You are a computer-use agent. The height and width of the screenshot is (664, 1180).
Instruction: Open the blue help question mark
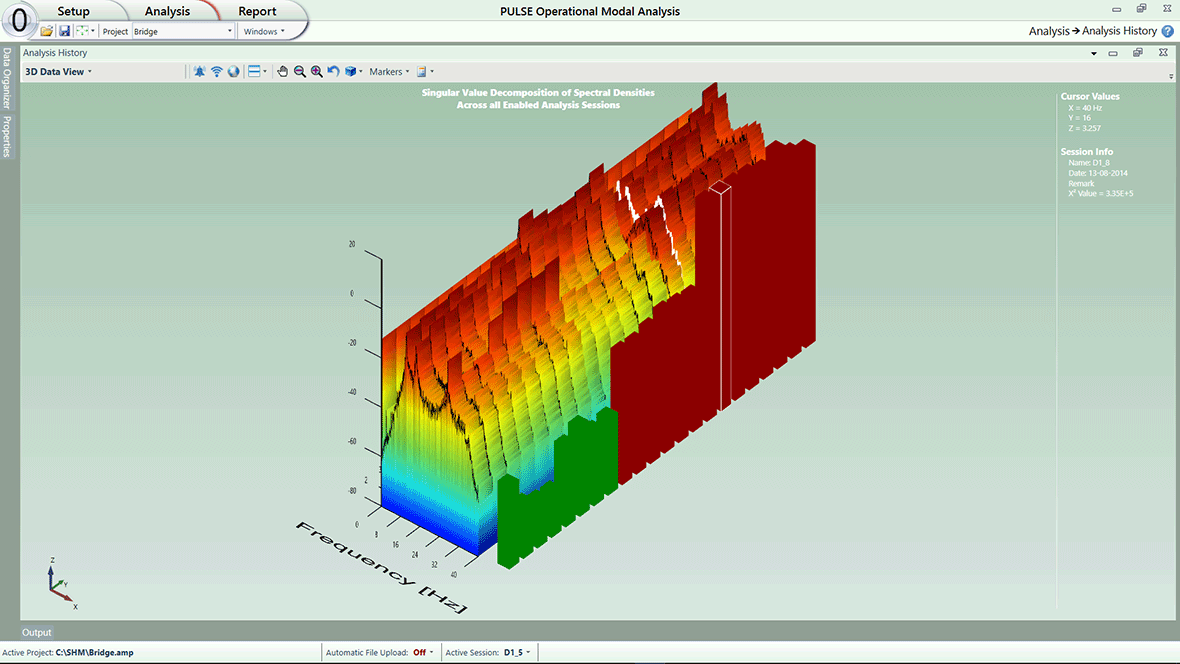(x=1167, y=31)
